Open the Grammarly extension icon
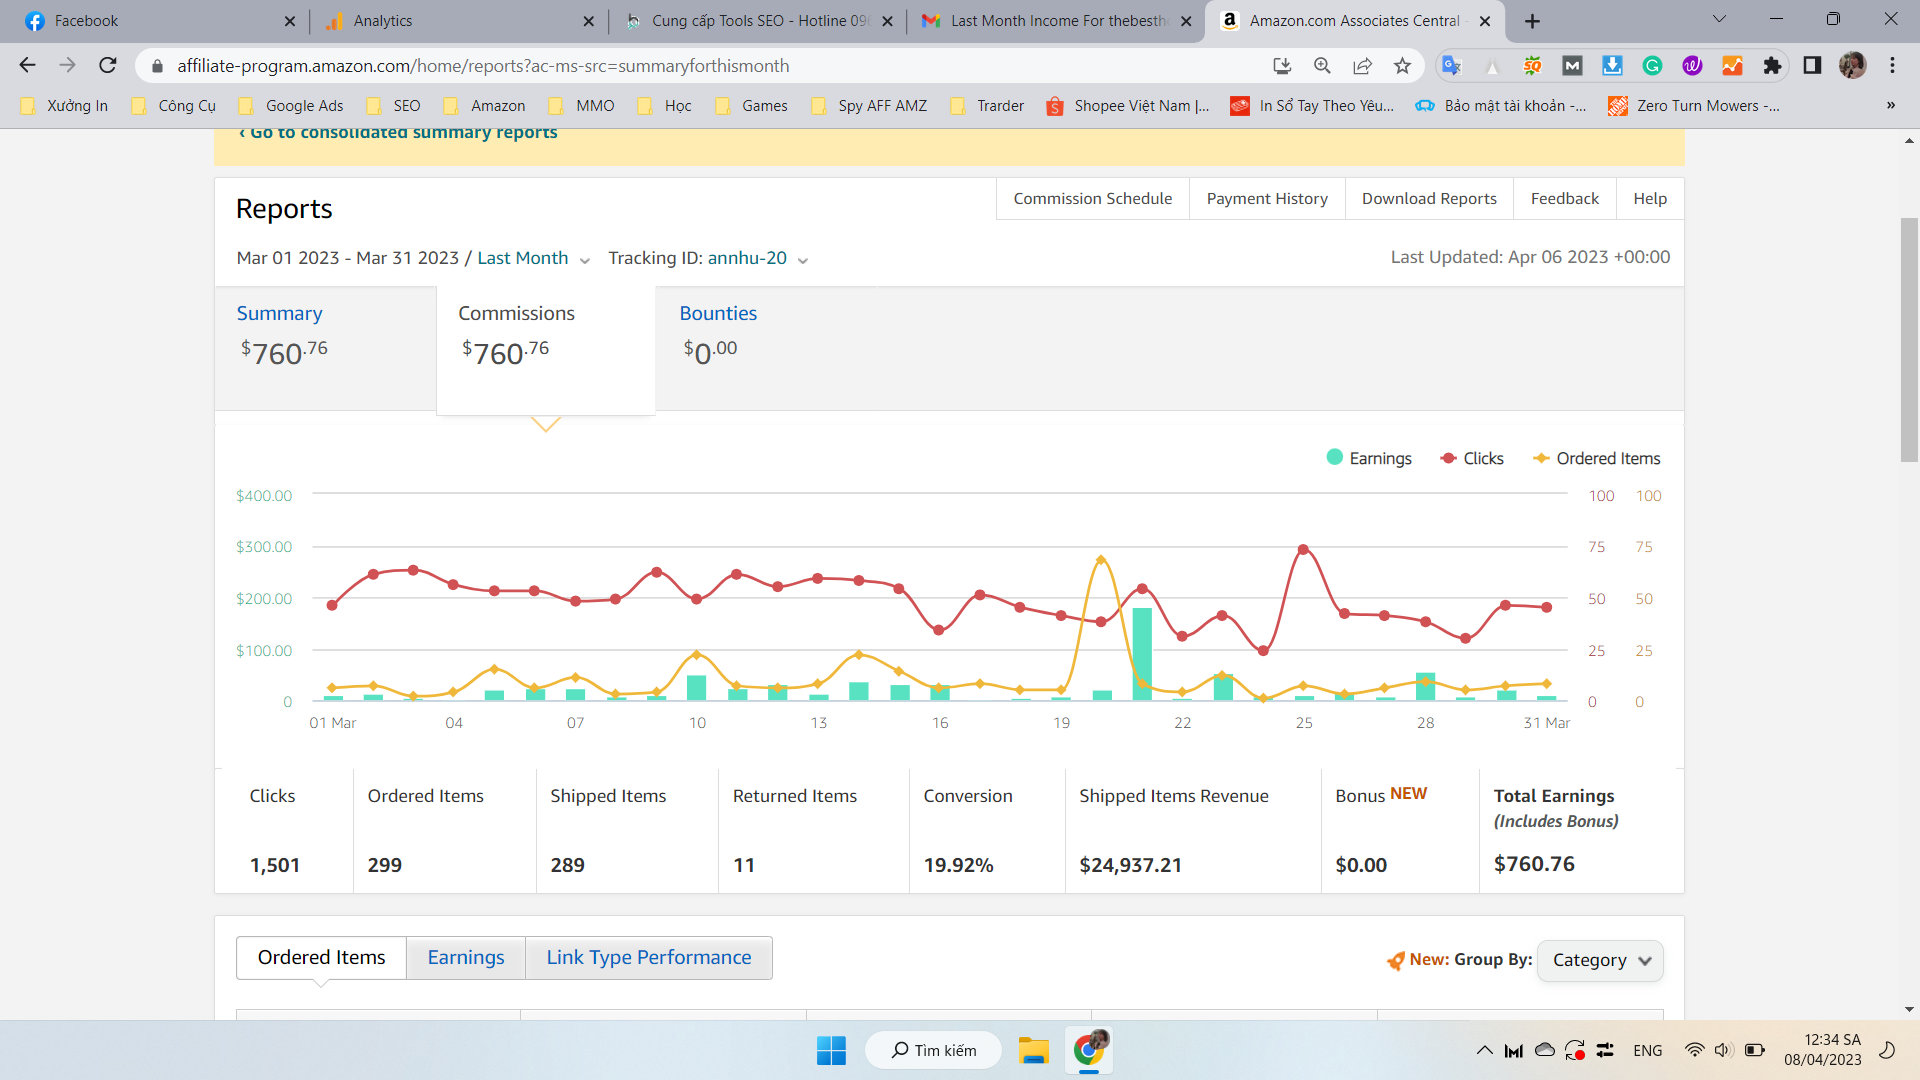The height and width of the screenshot is (1080, 1920). (x=1652, y=65)
